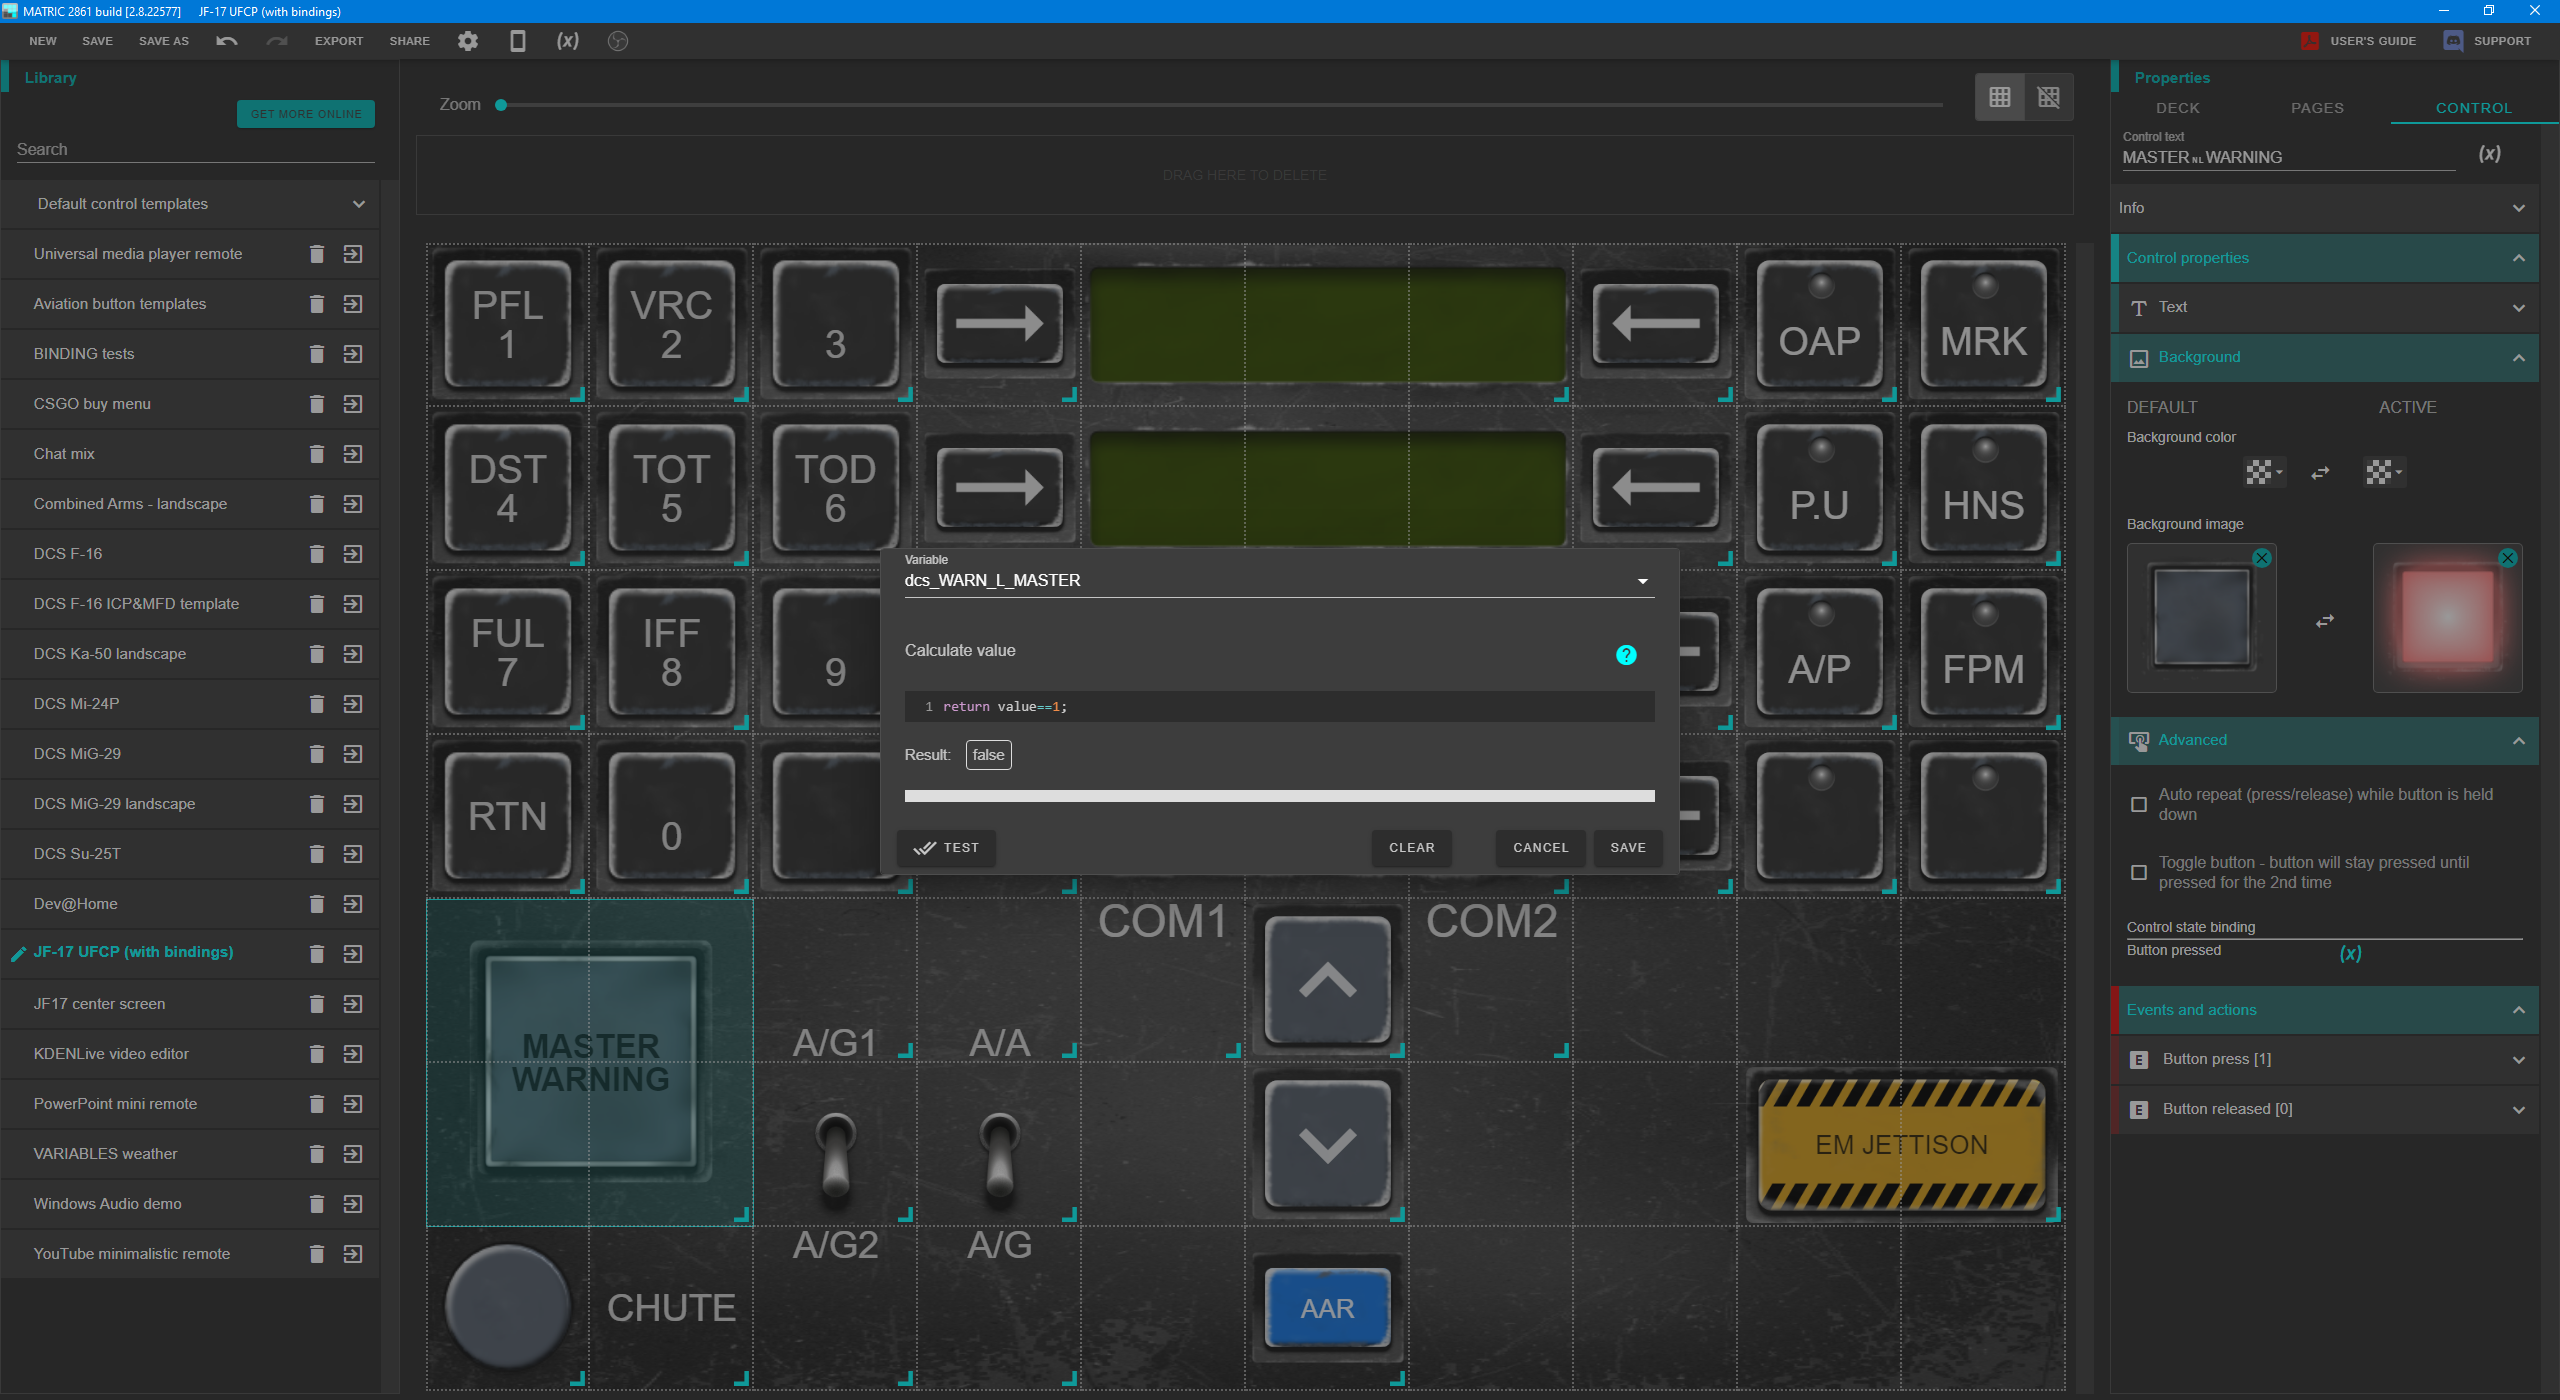Click SAVE in the variable dialog
This screenshot has height=1400, width=2560.
tap(1628, 848)
